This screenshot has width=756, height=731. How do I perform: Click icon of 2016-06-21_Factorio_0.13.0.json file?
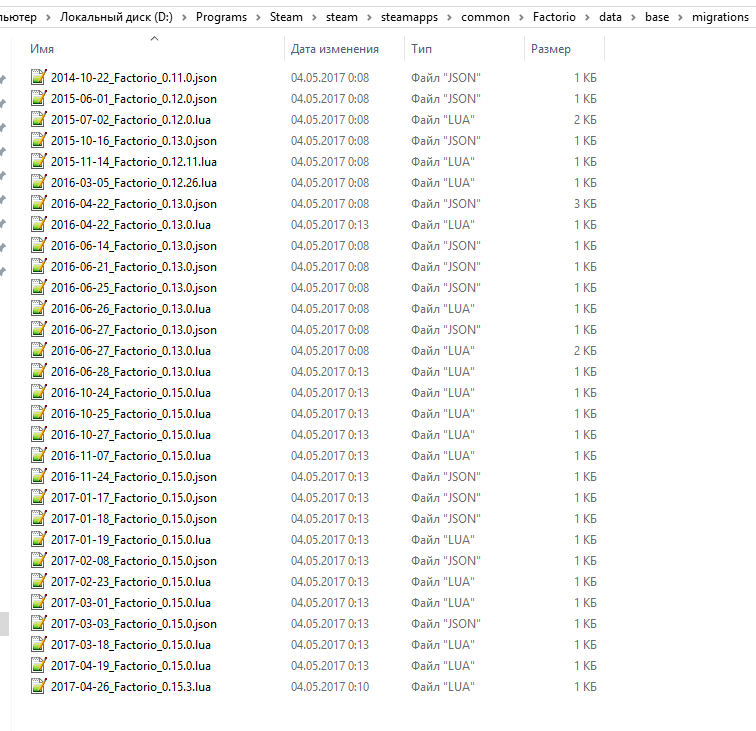click(x=39, y=266)
